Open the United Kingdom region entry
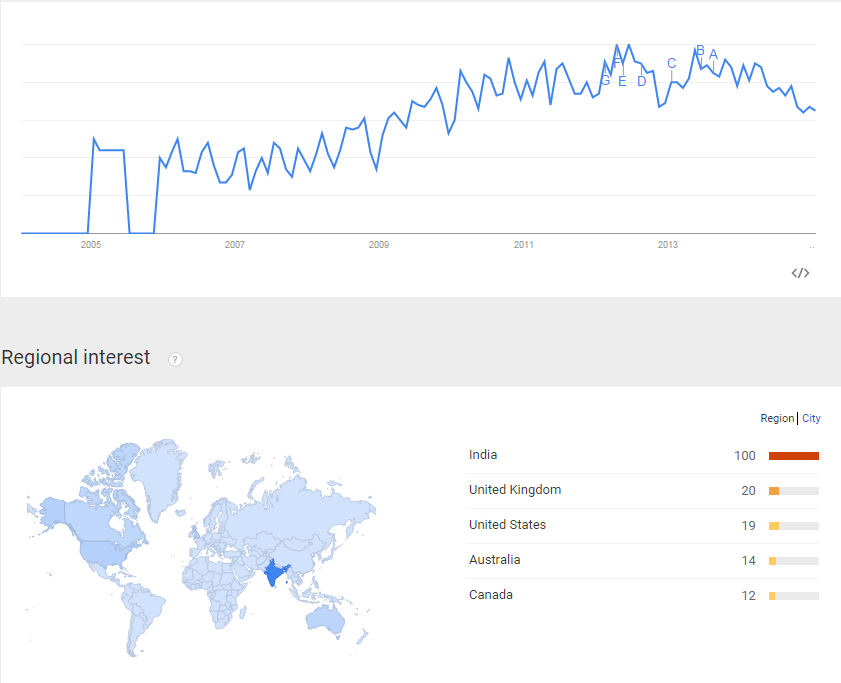841x683 pixels. click(515, 490)
